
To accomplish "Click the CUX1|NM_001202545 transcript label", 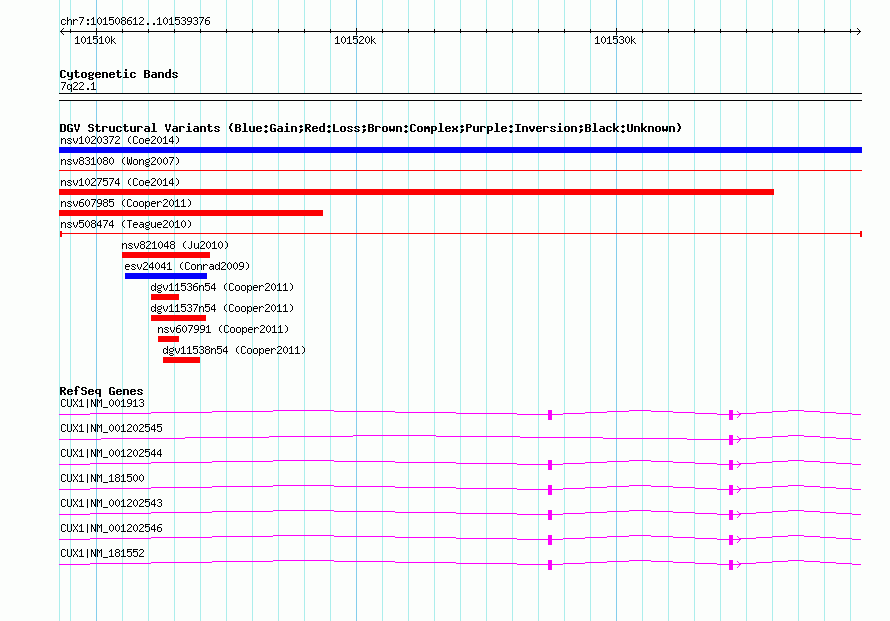I will 111,429.
